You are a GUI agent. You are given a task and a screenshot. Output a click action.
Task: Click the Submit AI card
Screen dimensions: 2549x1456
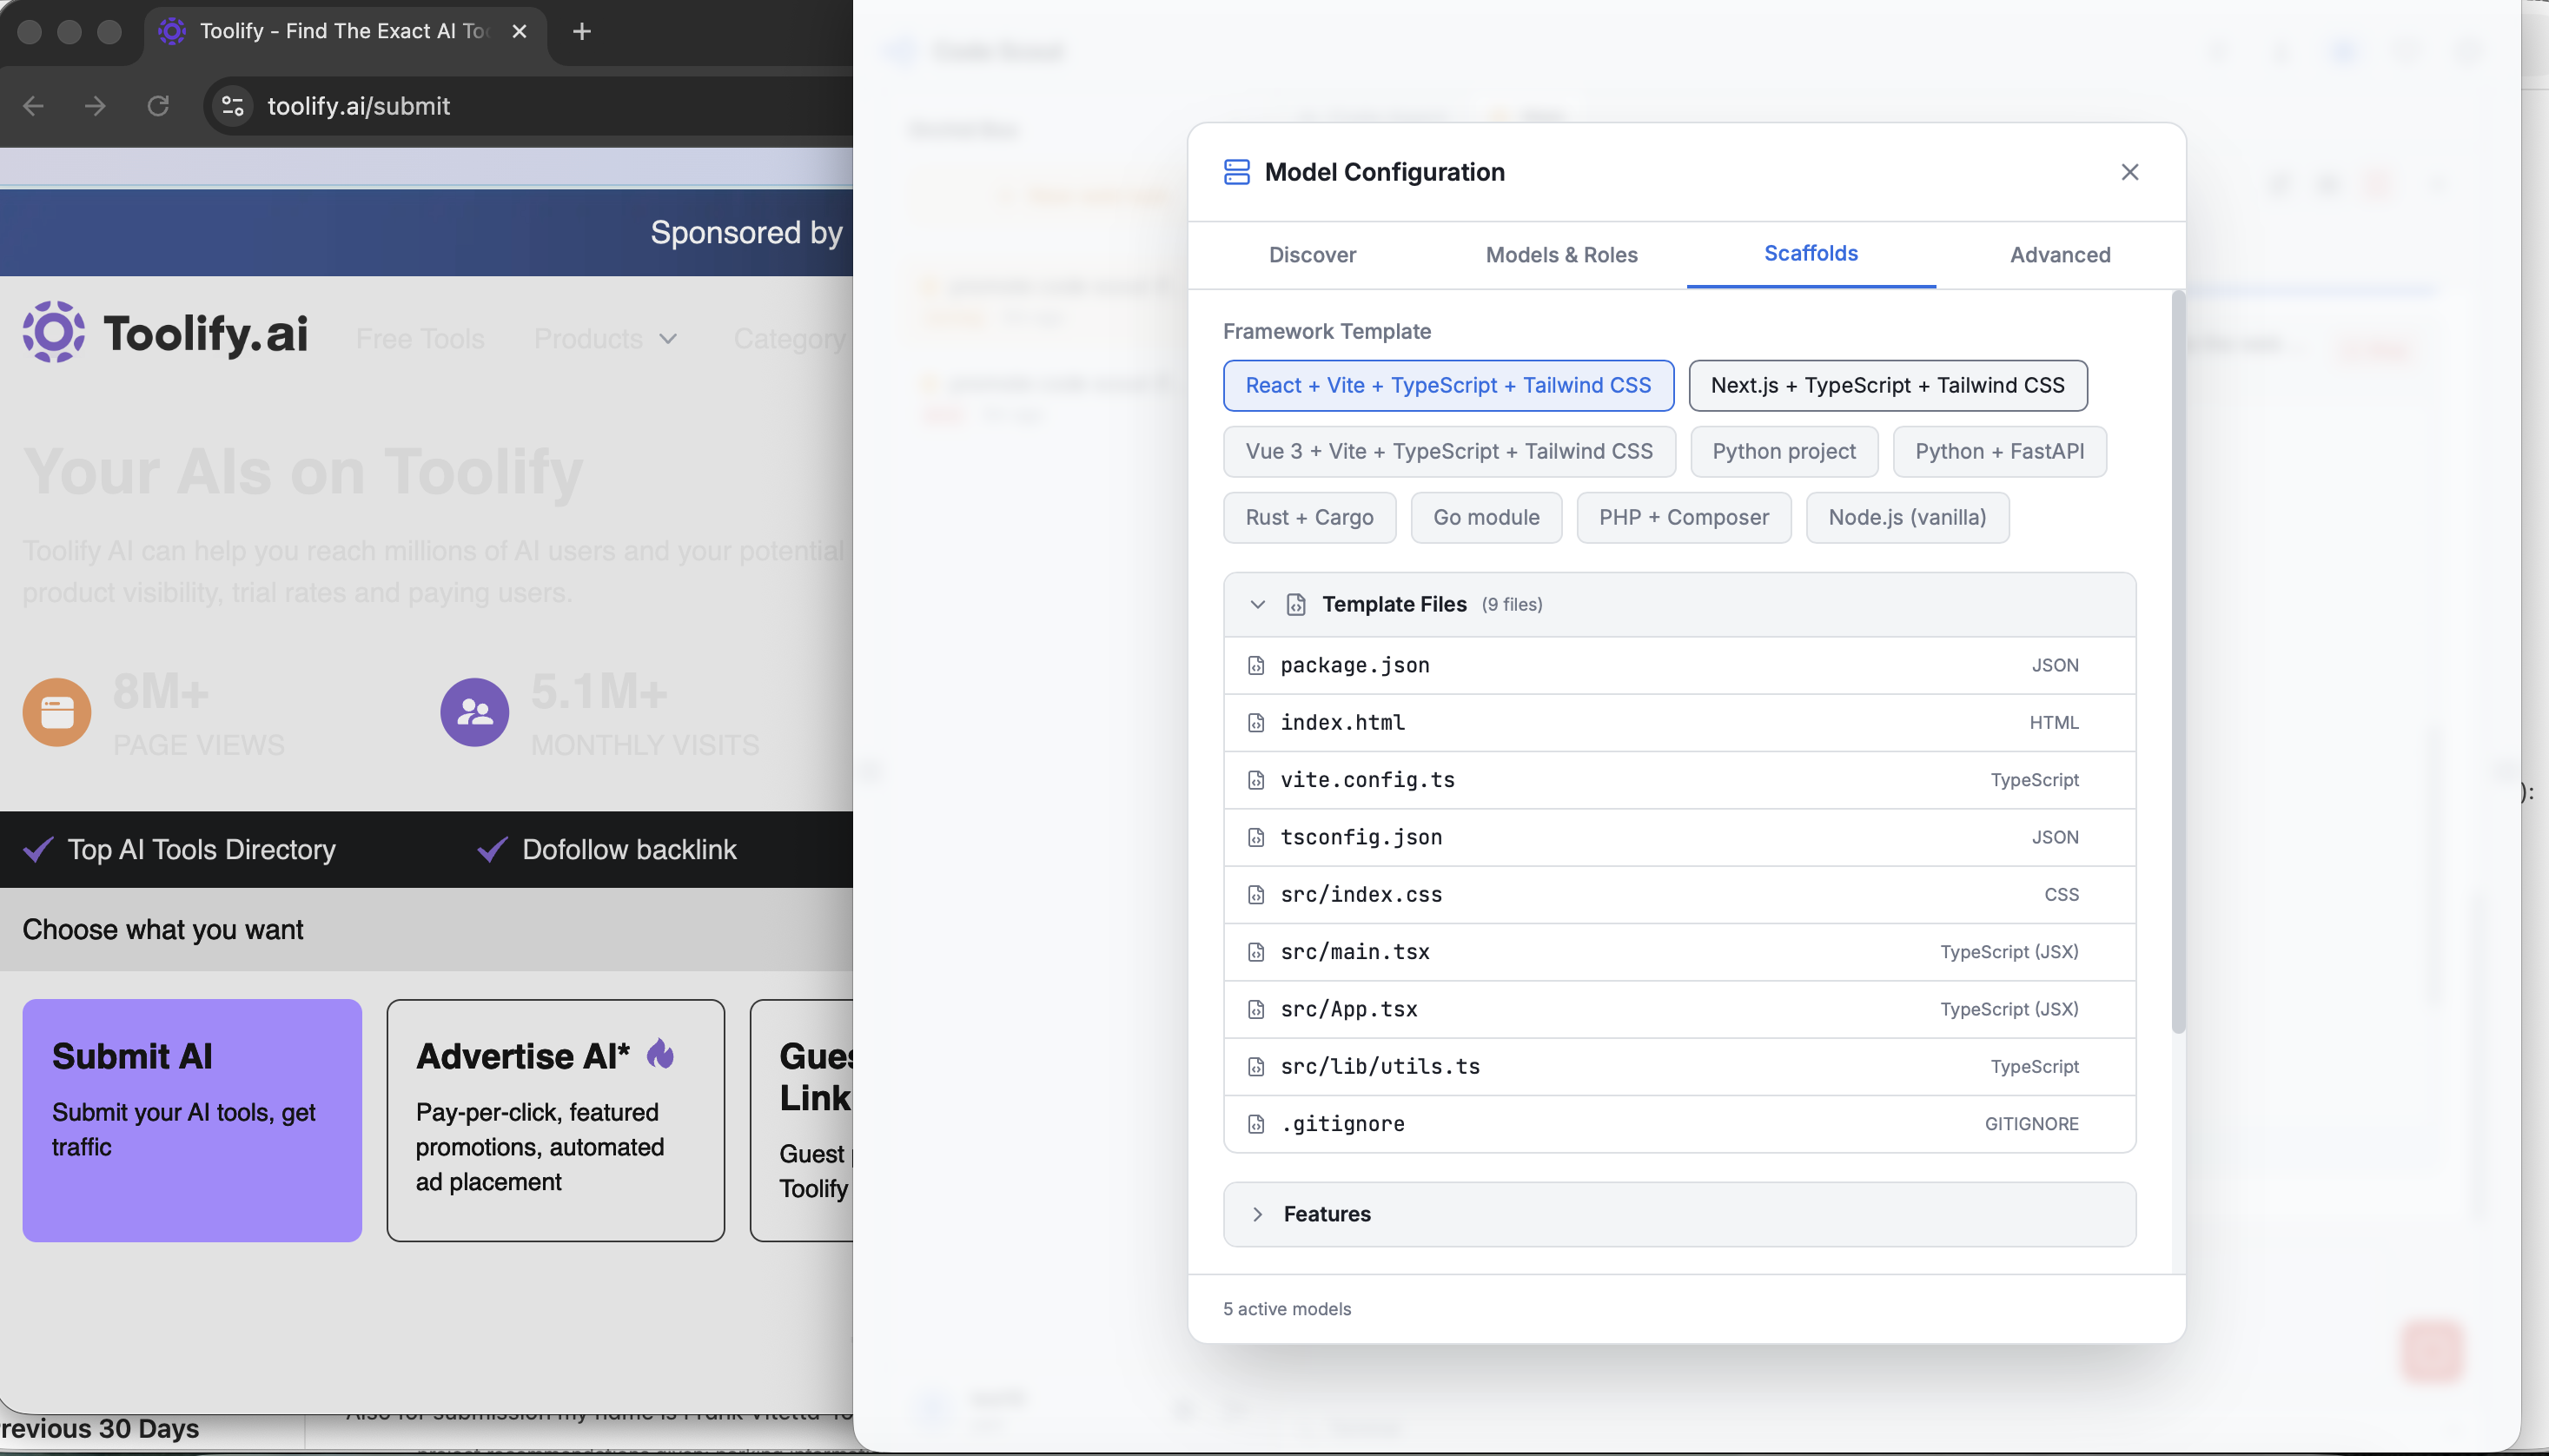point(192,1120)
